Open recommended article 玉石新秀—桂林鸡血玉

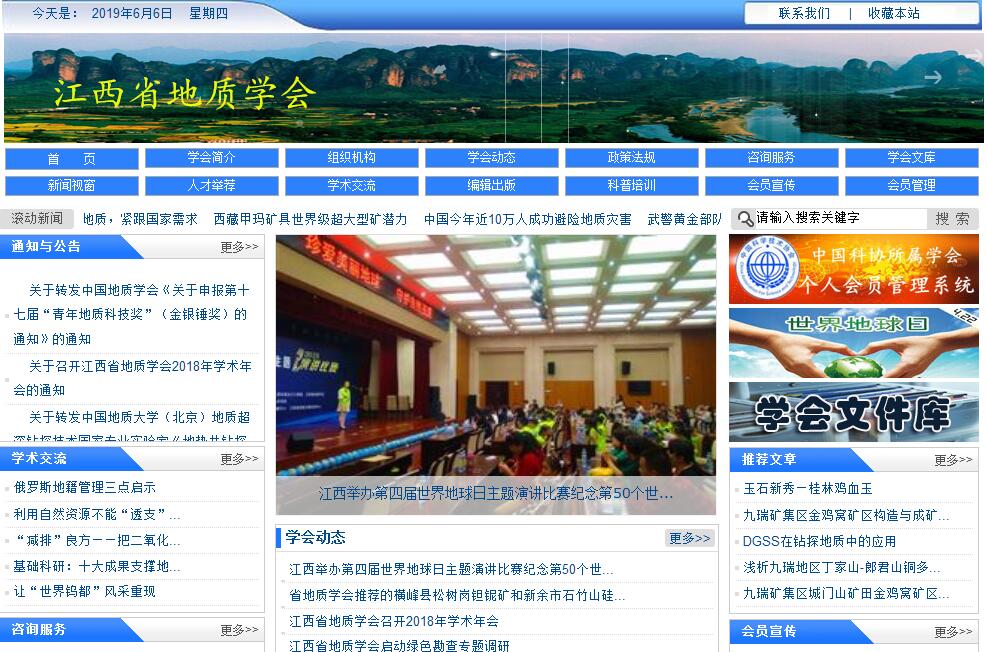click(808, 488)
